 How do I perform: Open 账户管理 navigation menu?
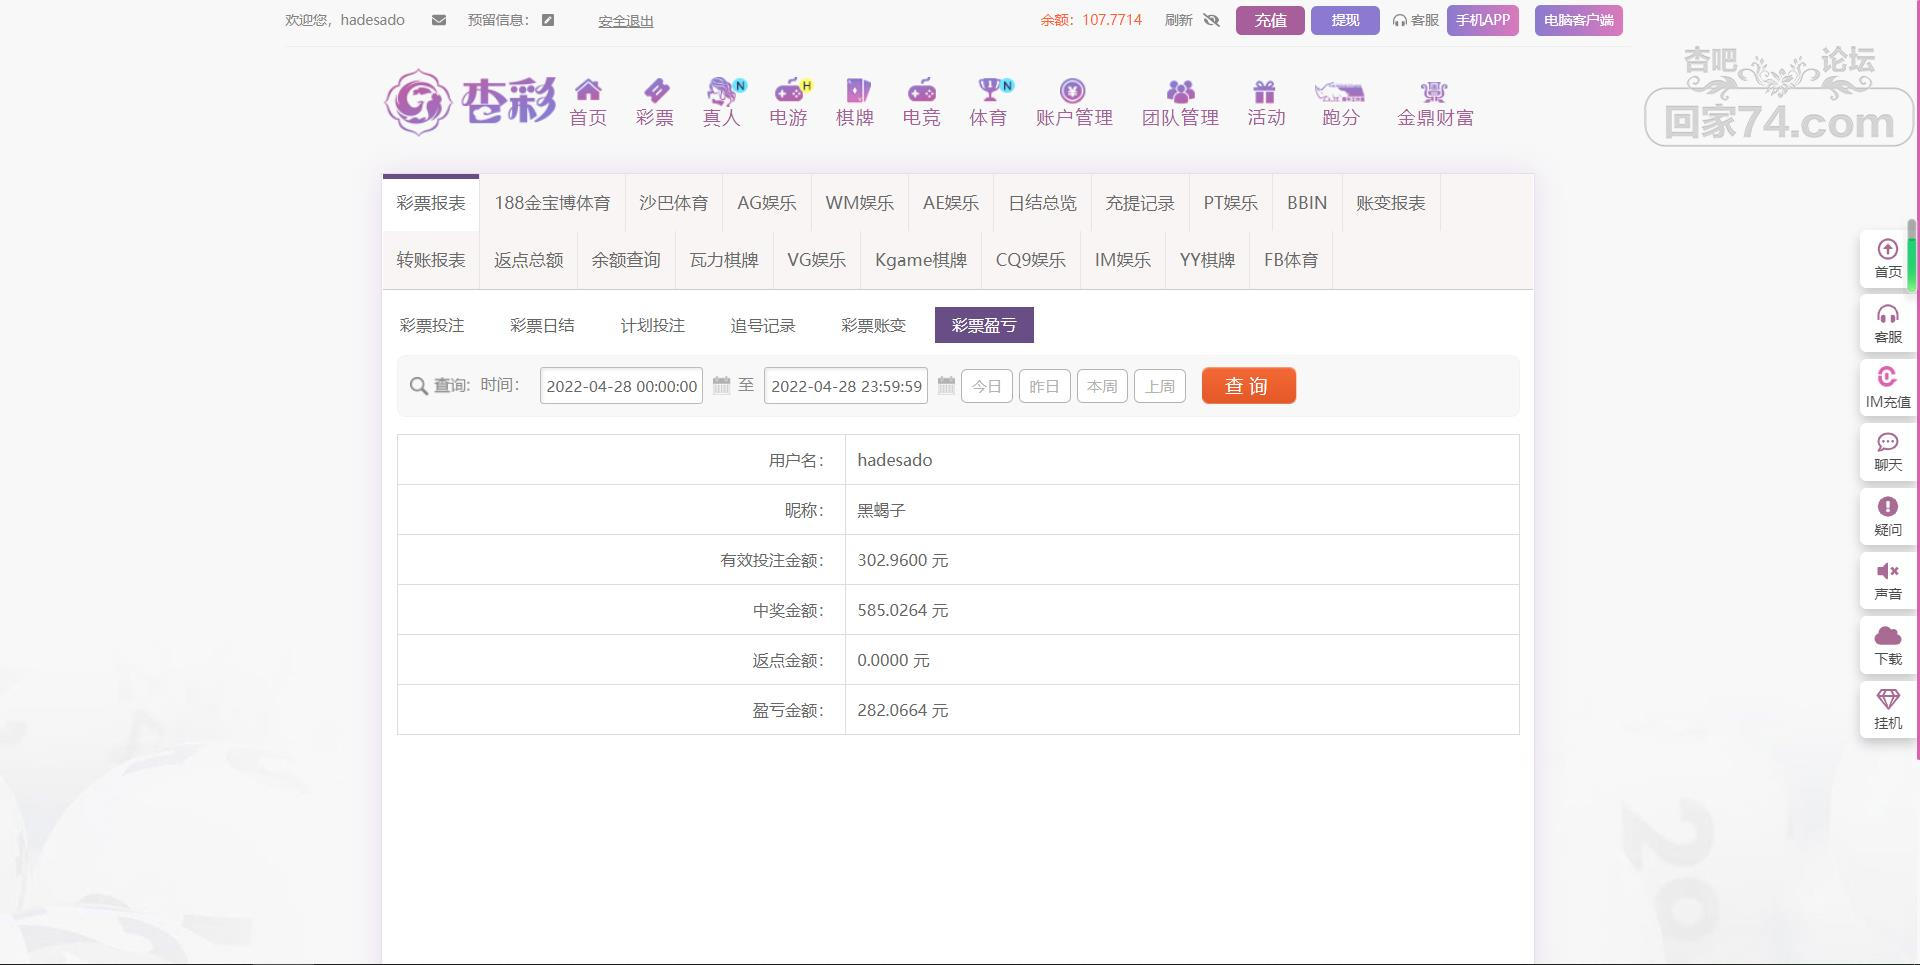(x=1073, y=103)
